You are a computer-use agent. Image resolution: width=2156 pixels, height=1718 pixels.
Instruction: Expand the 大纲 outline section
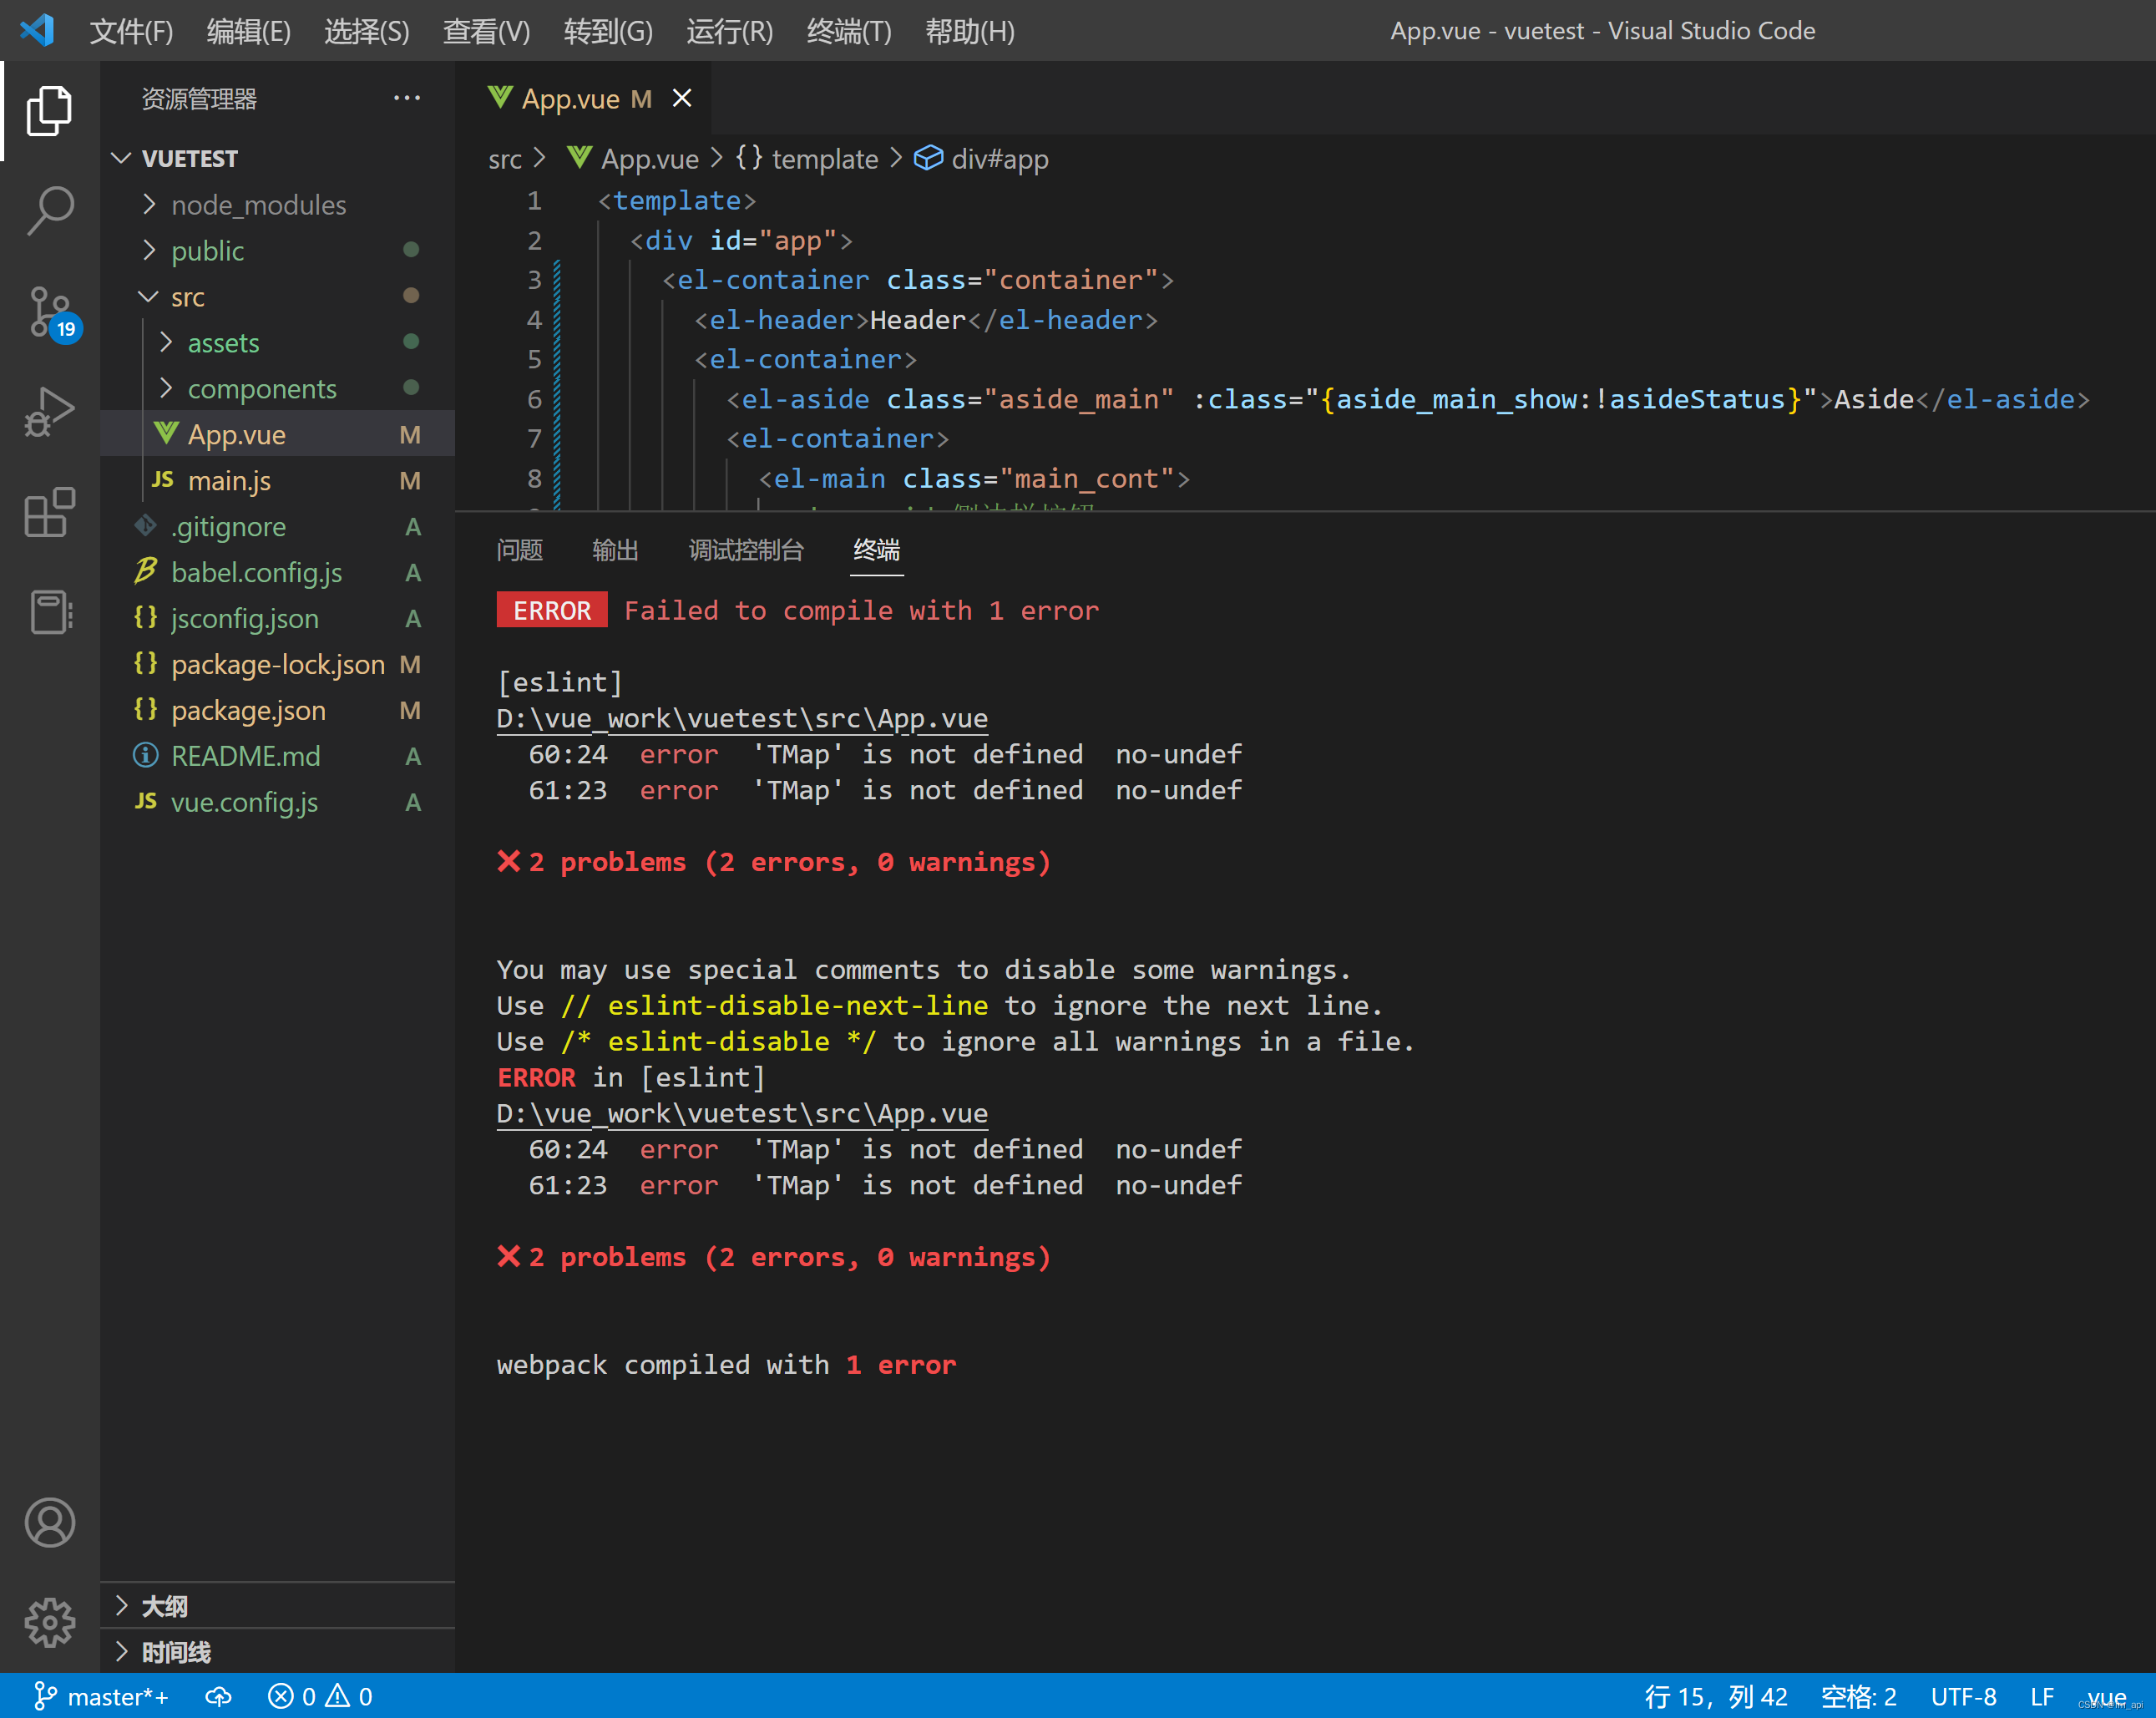(164, 1606)
